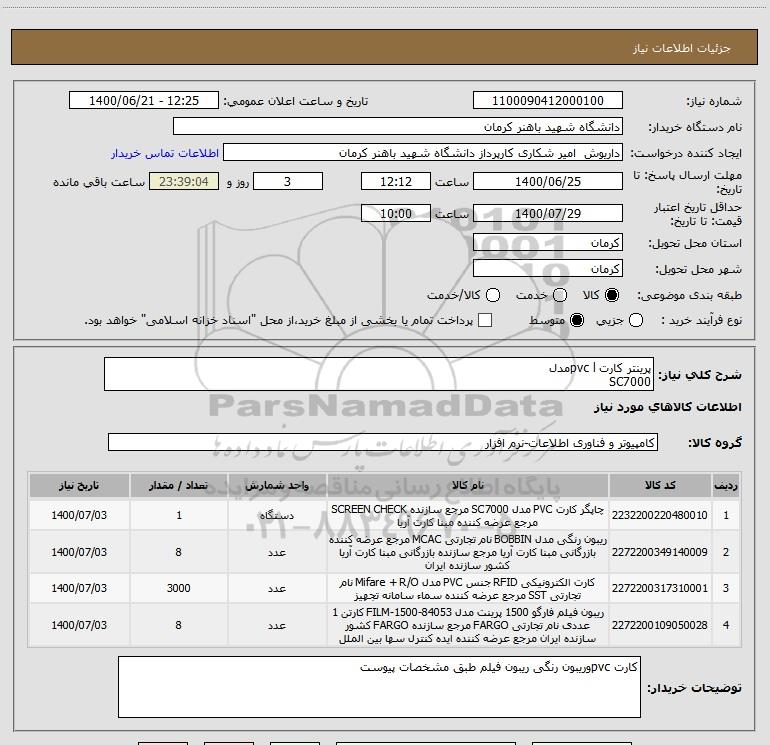This screenshot has height=745, width=770.
Task: Select the کالا/خدمت radio button
Action: [x=493, y=295]
